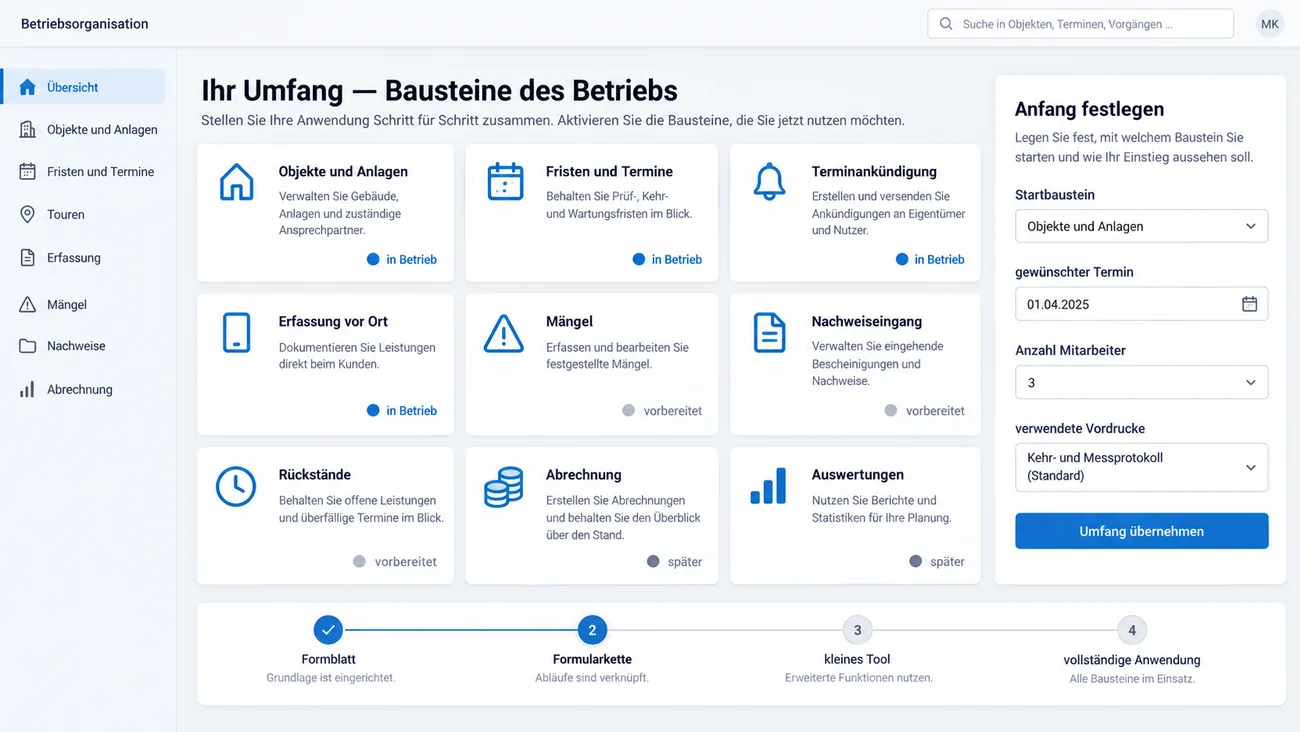Toggle 'später' status on Abrechnung card
1300x732 pixels.
[675, 561]
